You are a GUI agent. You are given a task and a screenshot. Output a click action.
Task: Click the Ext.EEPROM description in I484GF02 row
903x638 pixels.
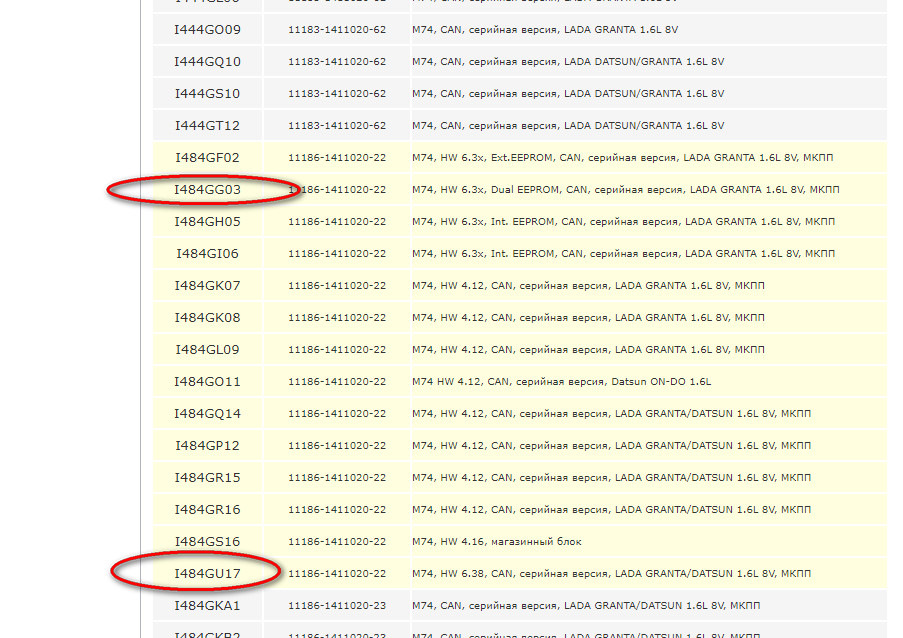click(623, 158)
